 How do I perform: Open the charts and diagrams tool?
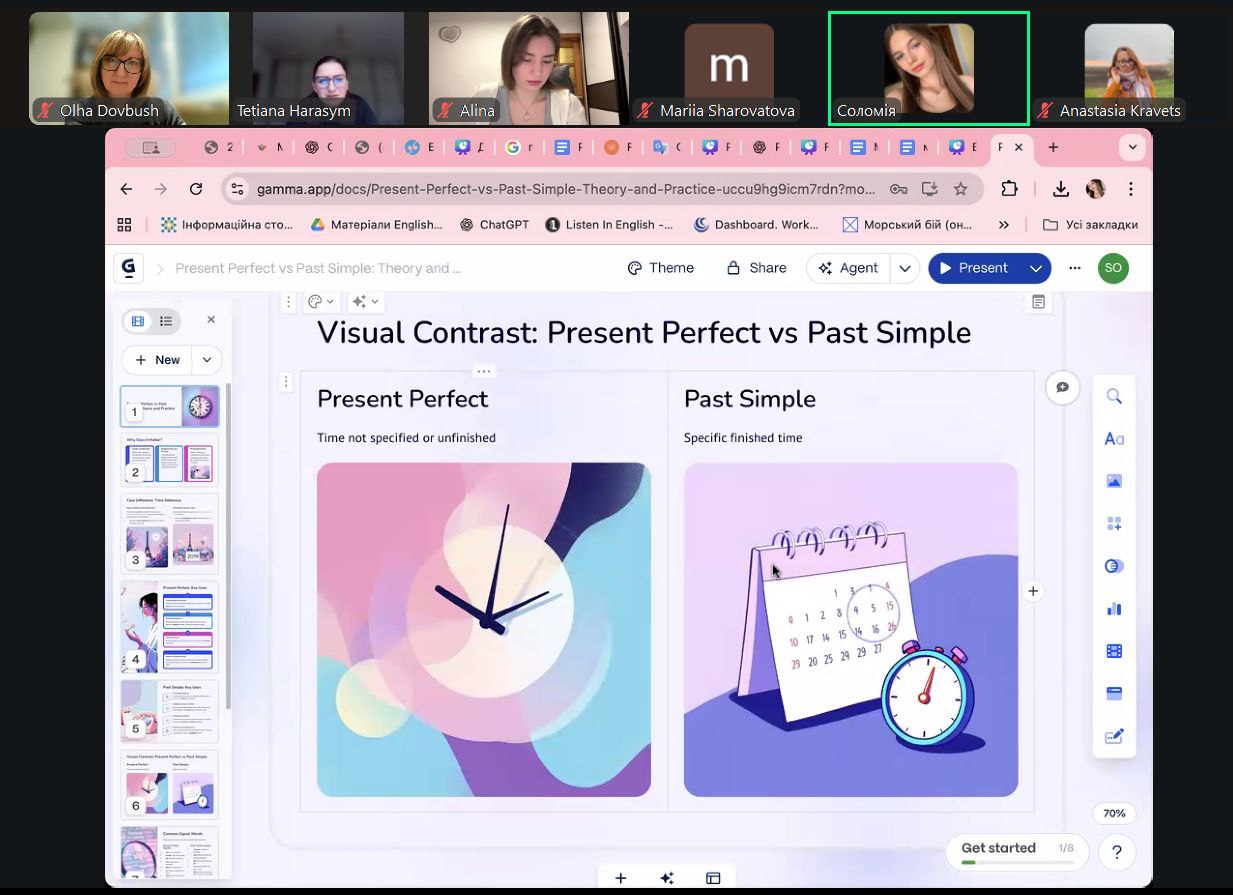1114,608
